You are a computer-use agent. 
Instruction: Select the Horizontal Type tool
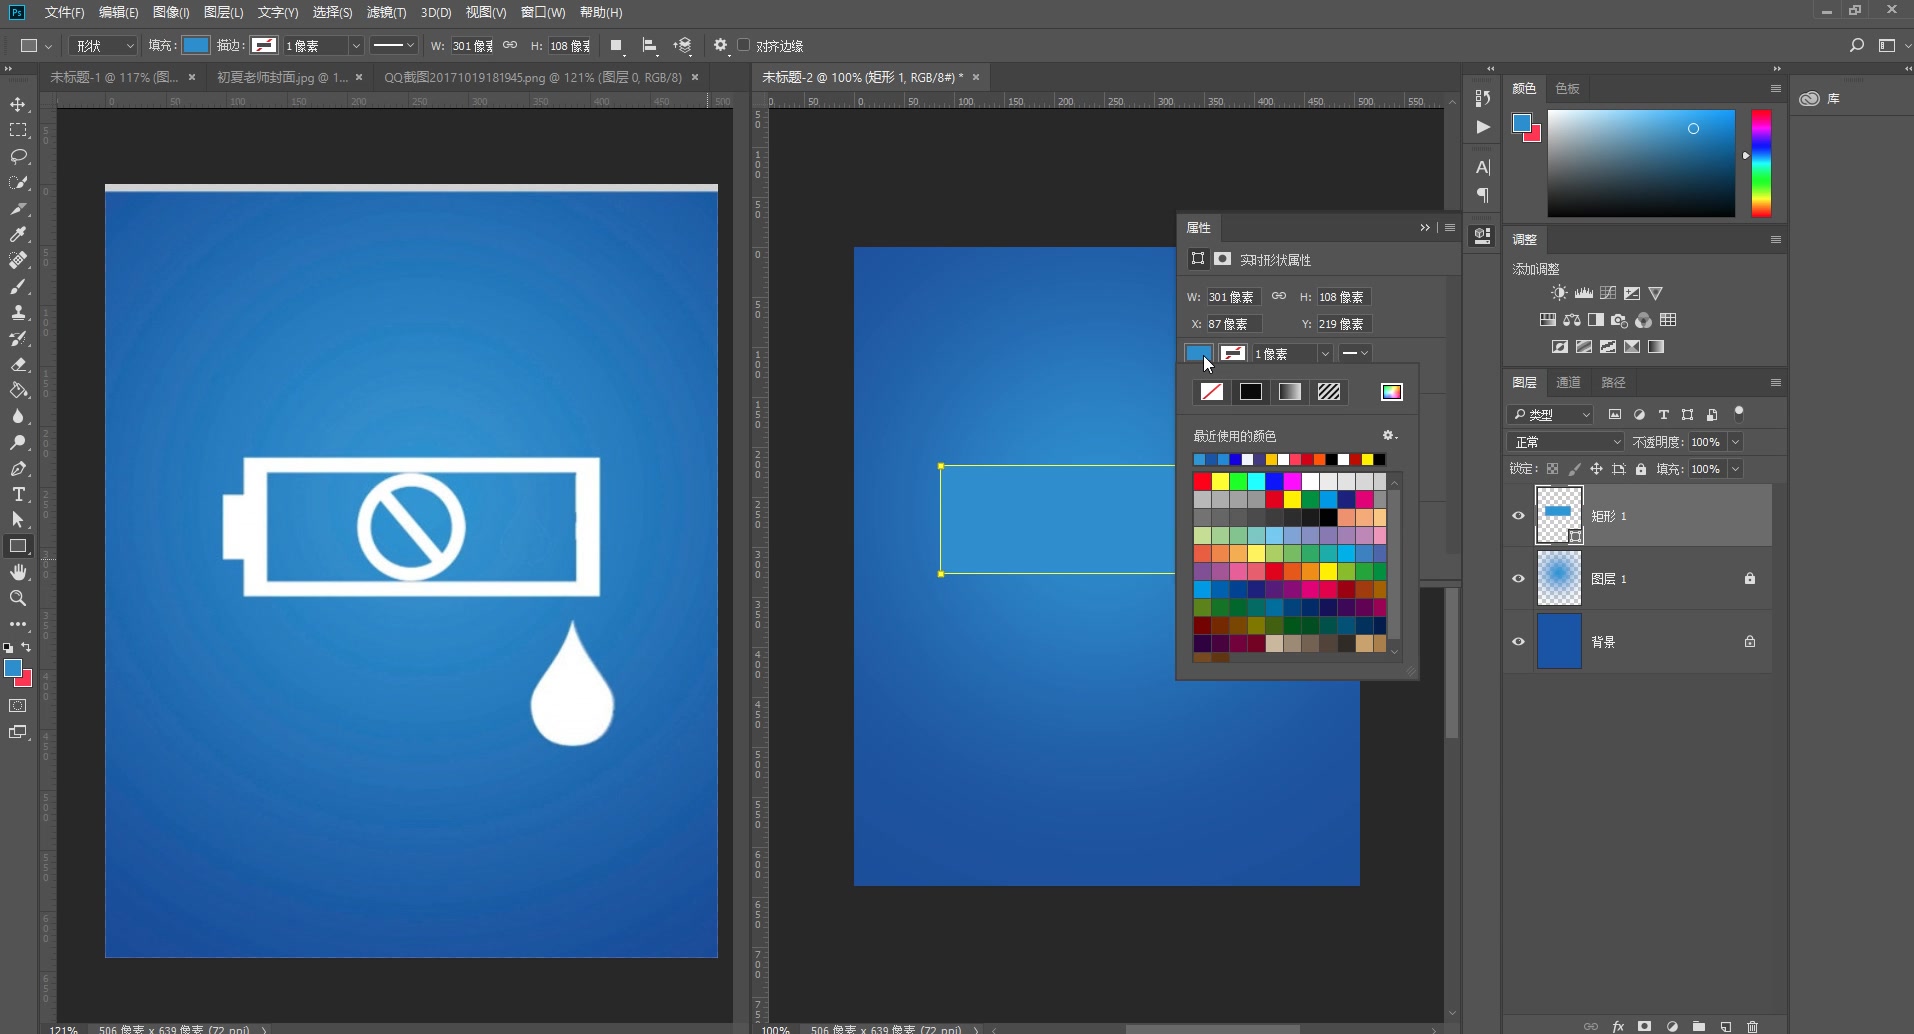click(x=18, y=494)
